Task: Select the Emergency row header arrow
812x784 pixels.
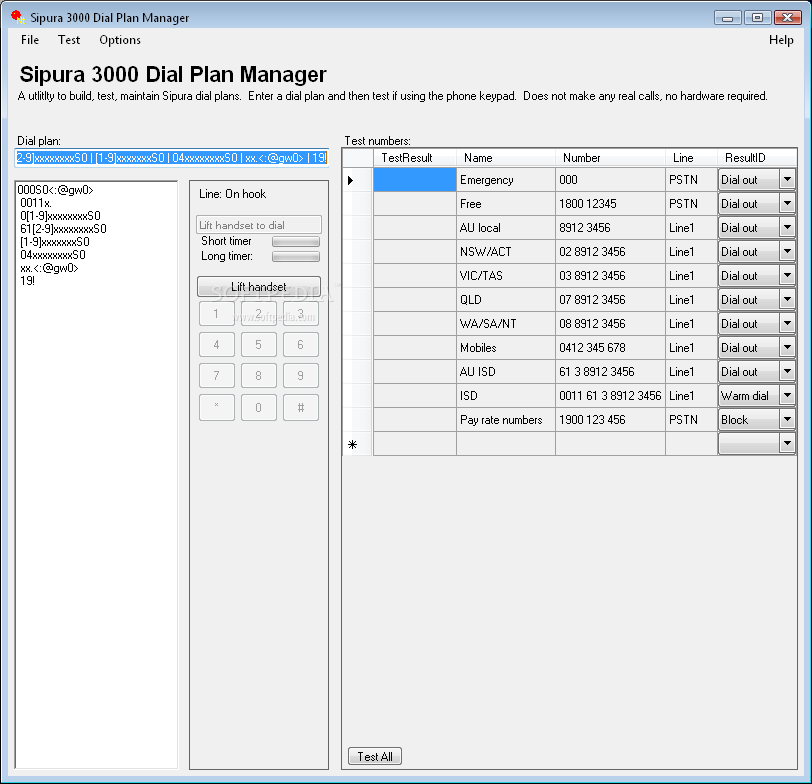Action: 358,180
